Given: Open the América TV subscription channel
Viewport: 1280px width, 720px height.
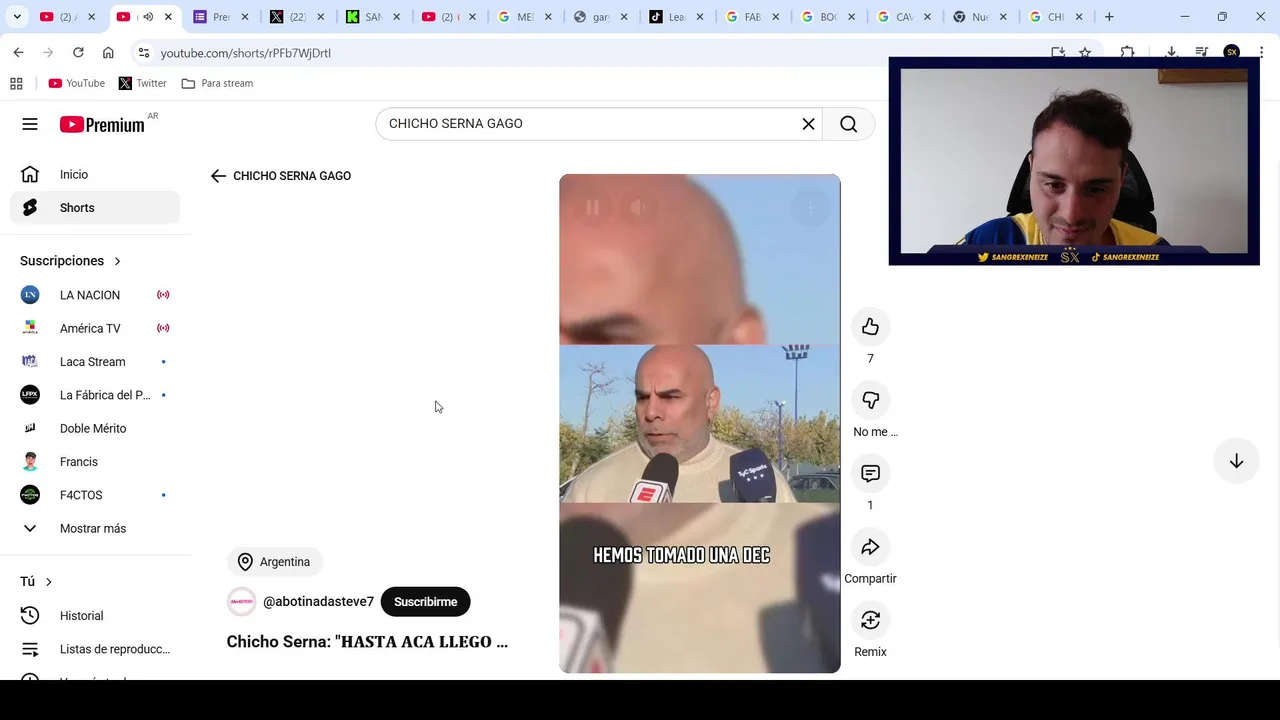Looking at the screenshot, I should (x=95, y=328).
